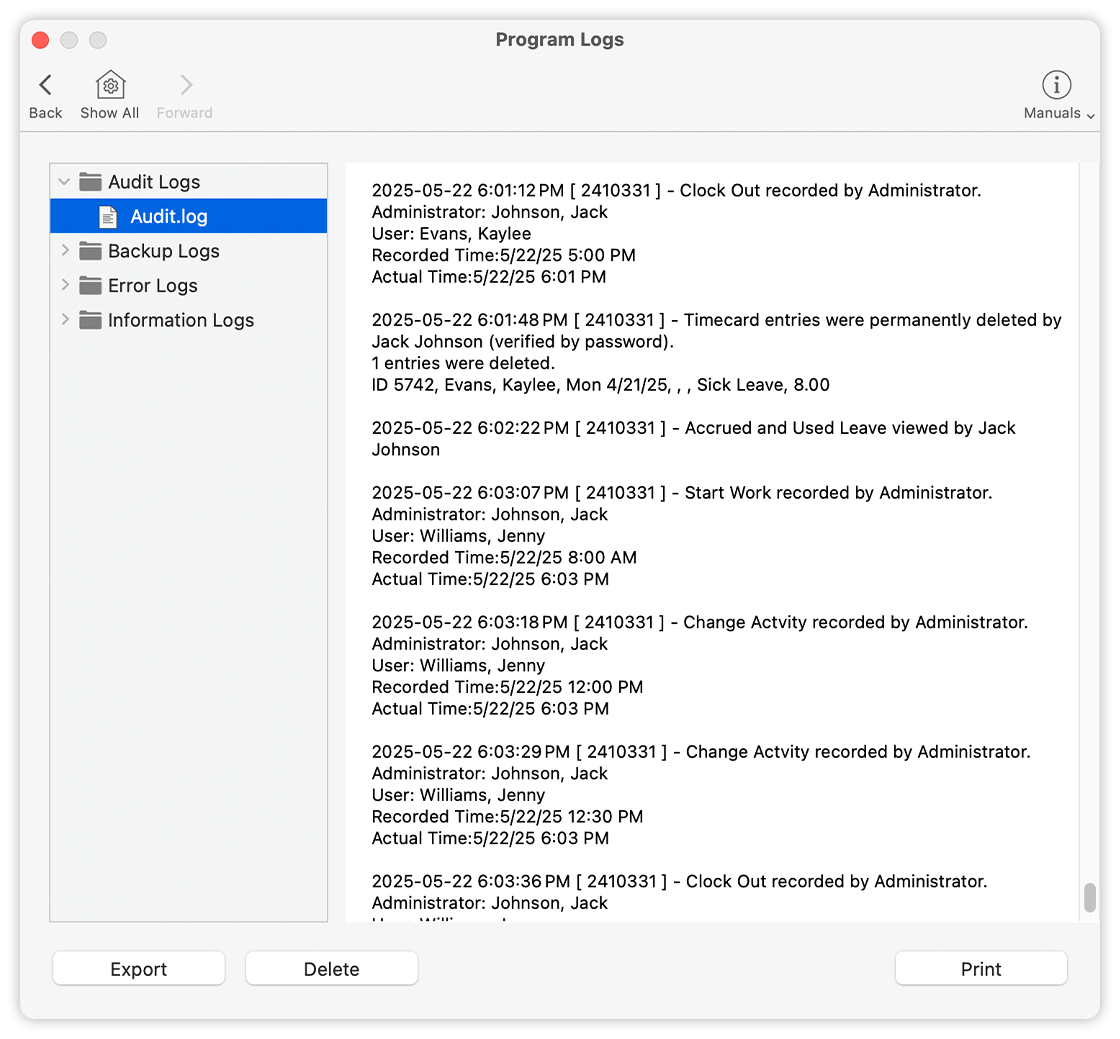Click 'Recorded Time:5/22/25 12:00 PM' line
The image size is (1120, 1039).
click(x=507, y=687)
